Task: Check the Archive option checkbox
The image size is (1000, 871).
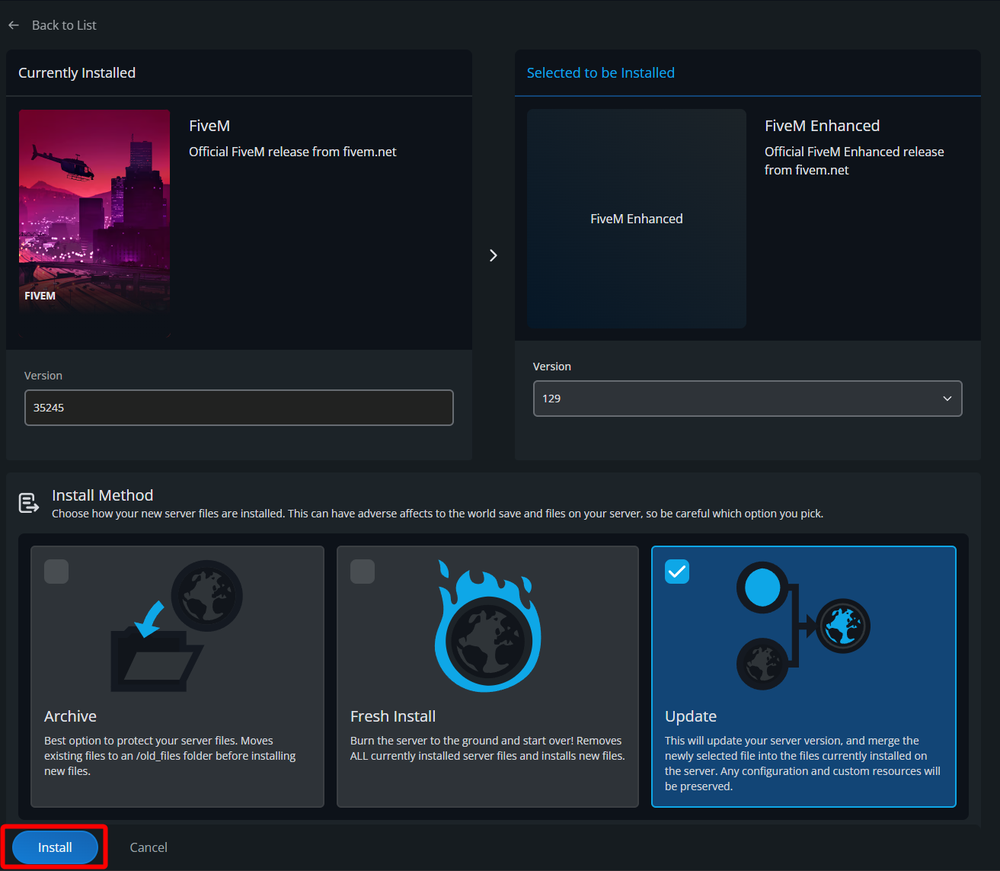Action: 56,571
